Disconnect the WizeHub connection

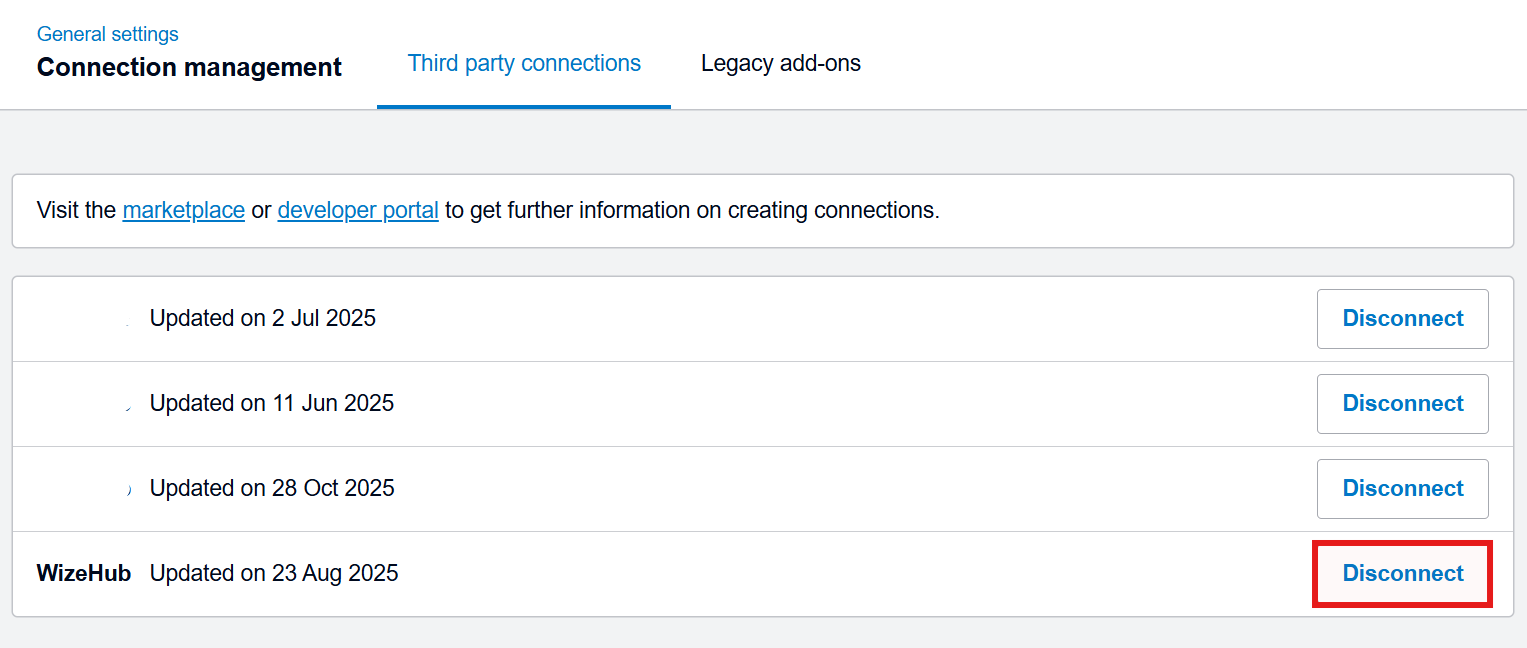coord(1402,574)
